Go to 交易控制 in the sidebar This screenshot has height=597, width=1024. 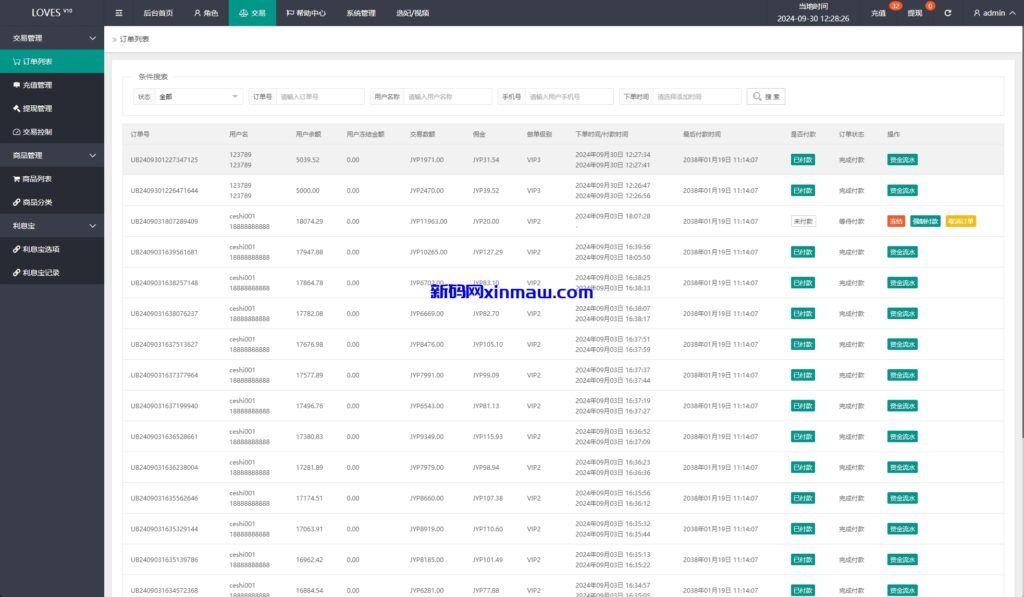tap(37, 132)
